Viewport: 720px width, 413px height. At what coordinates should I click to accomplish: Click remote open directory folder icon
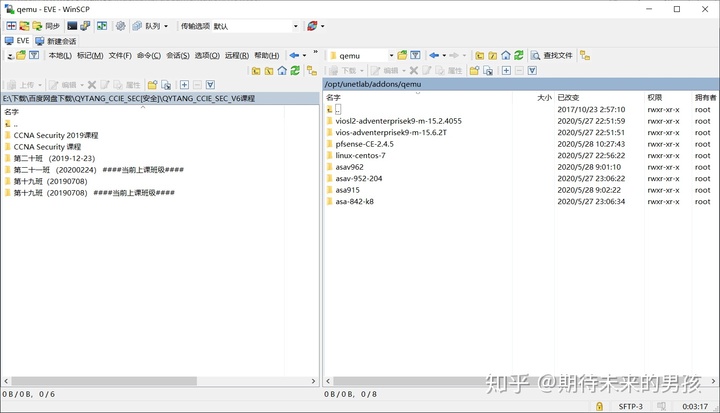(x=402, y=56)
